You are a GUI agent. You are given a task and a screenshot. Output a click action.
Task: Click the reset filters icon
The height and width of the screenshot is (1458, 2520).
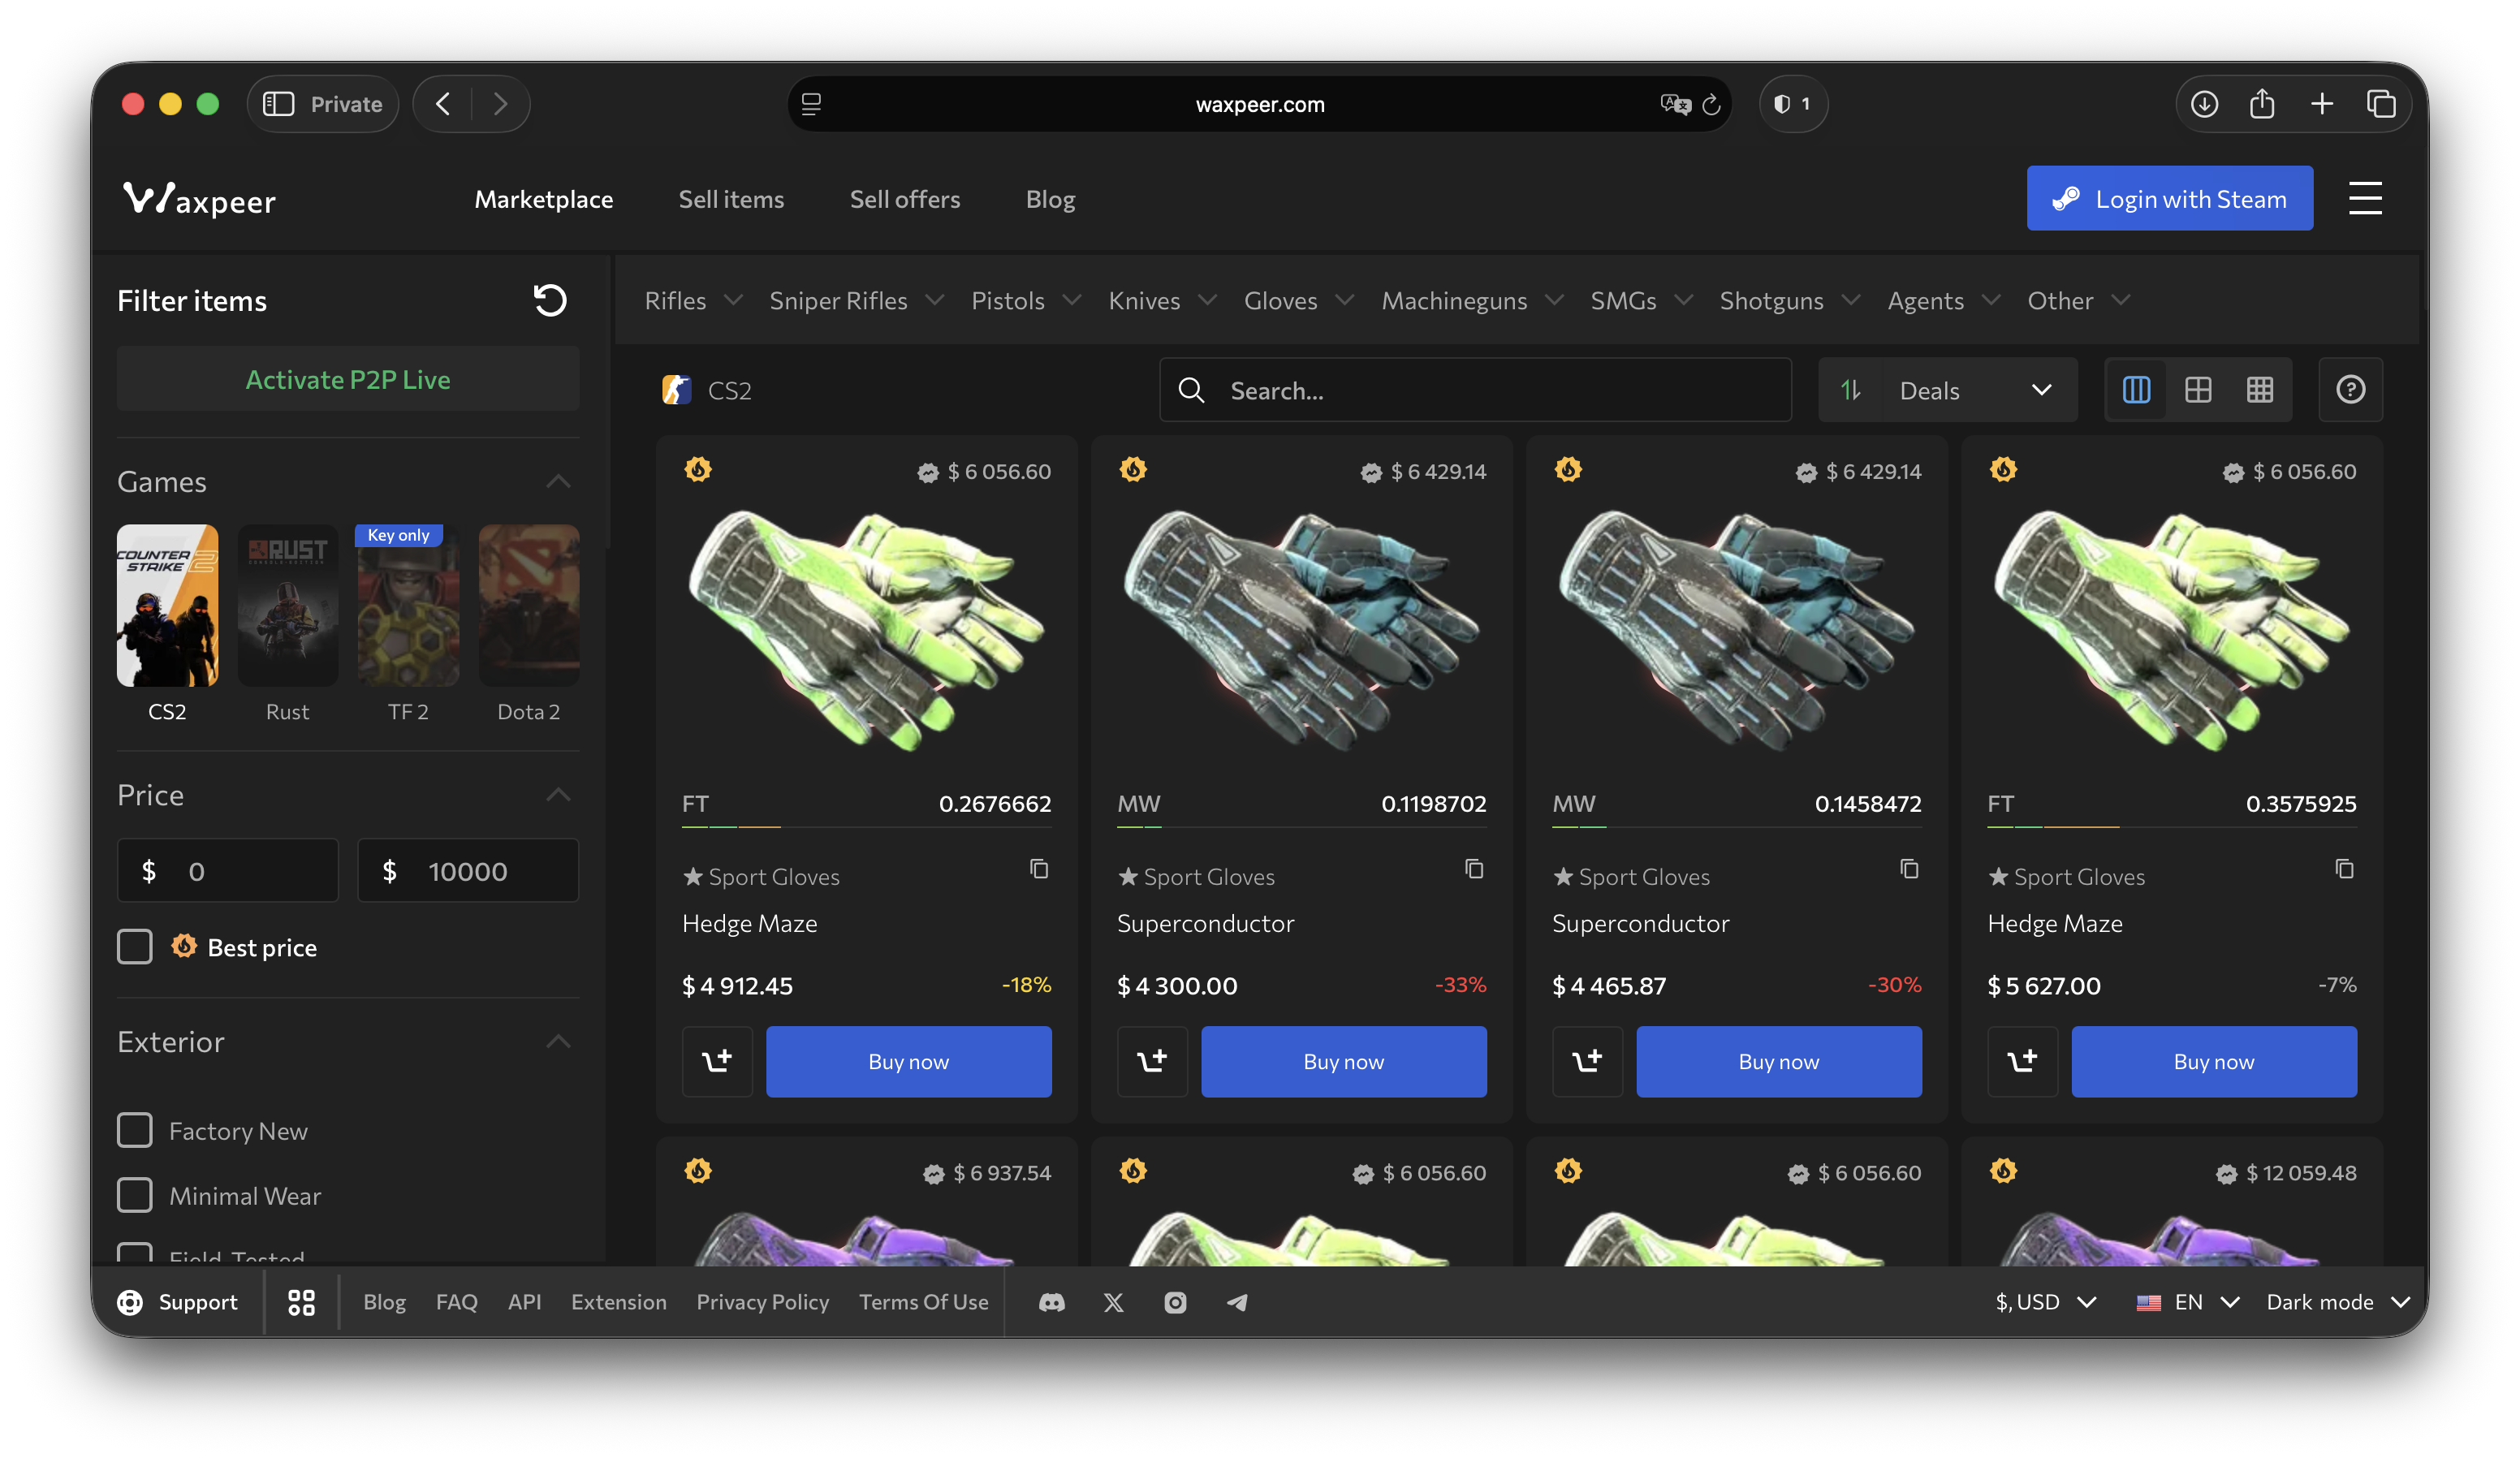point(549,300)
